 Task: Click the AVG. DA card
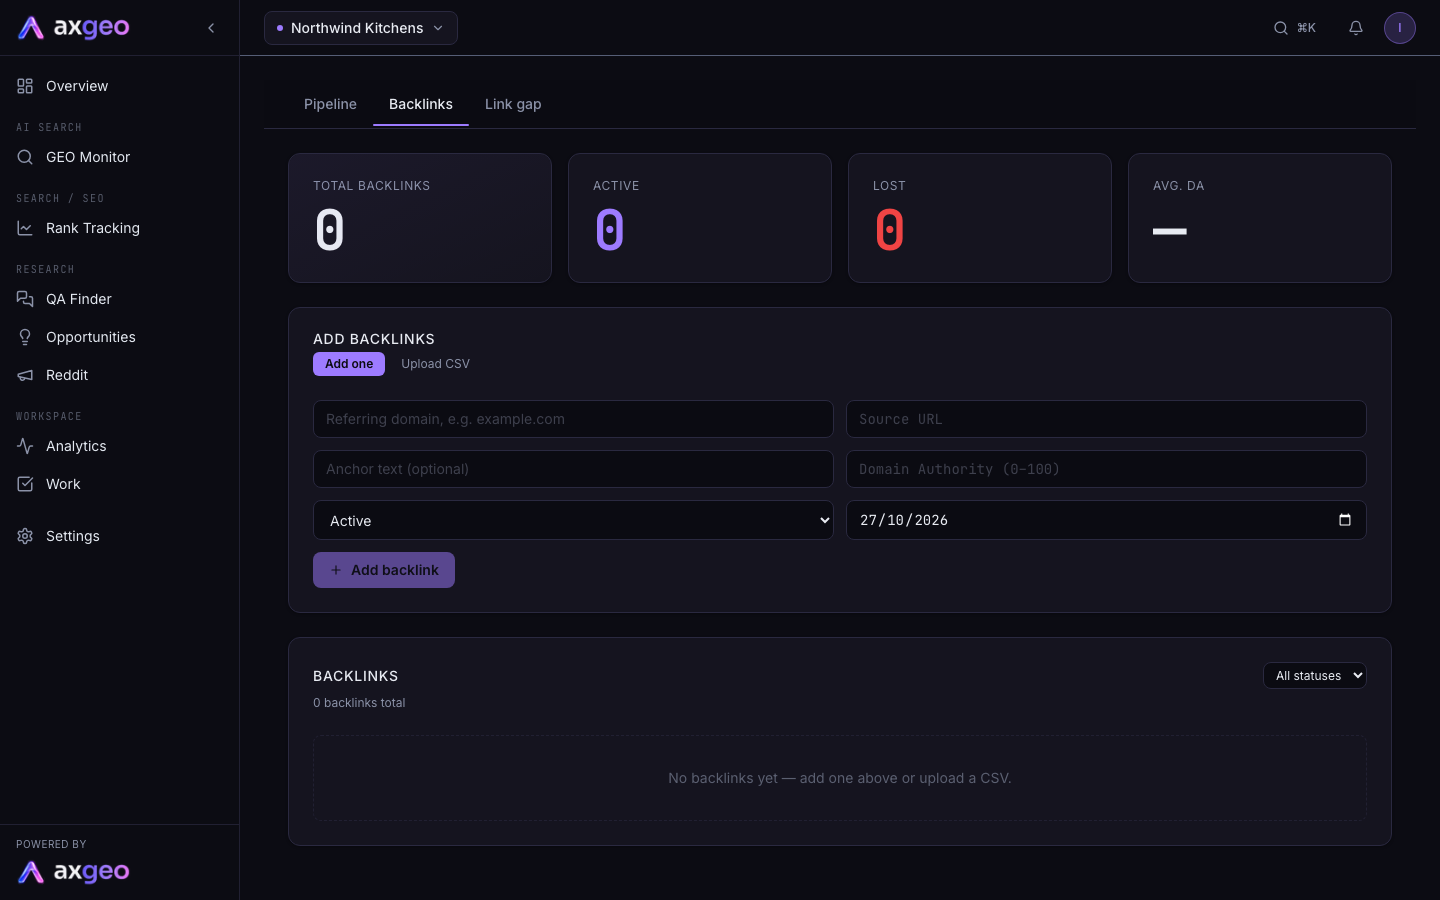[1260, 218]
